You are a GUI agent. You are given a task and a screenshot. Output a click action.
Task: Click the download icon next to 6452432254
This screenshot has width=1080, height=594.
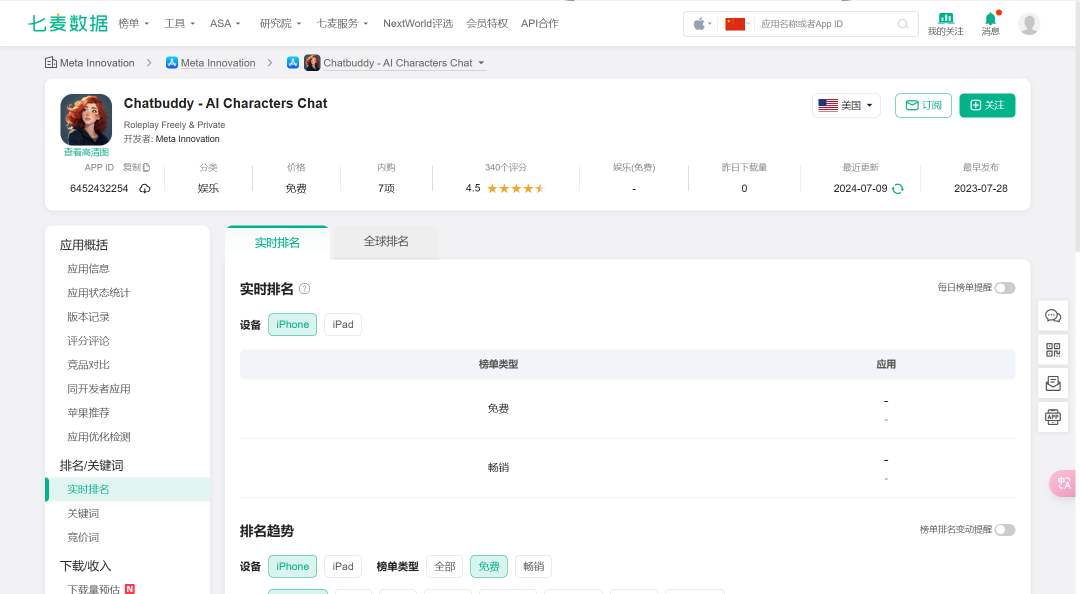(x=145, y=189)
